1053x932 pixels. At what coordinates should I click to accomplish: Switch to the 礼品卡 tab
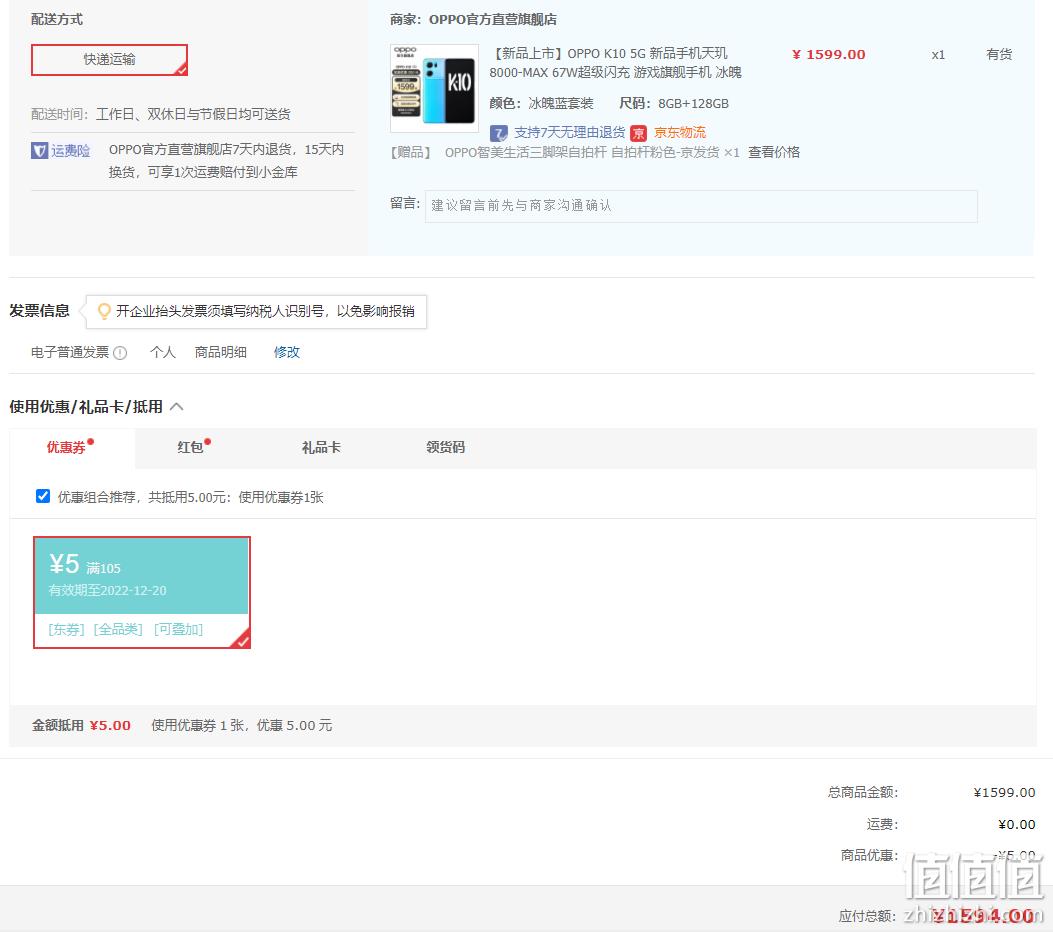[321, 447]
